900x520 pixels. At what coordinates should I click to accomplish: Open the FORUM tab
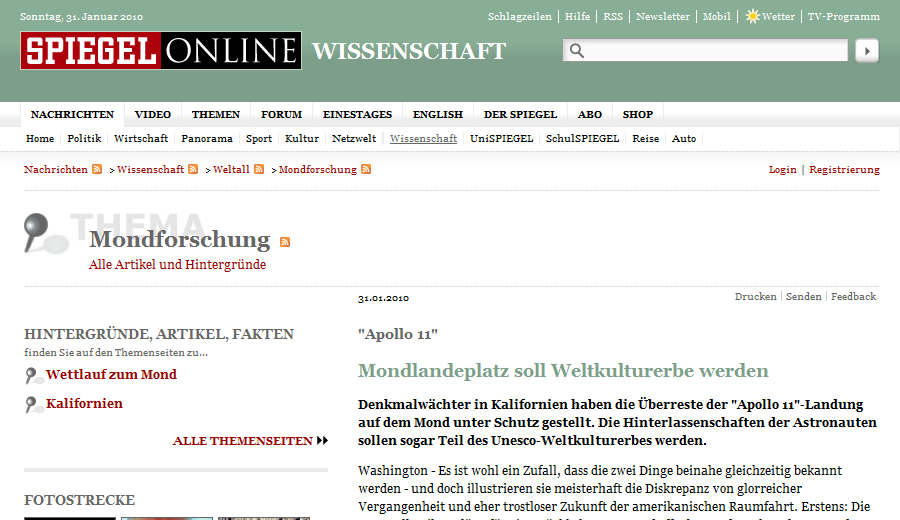click(x=281, y=114)
